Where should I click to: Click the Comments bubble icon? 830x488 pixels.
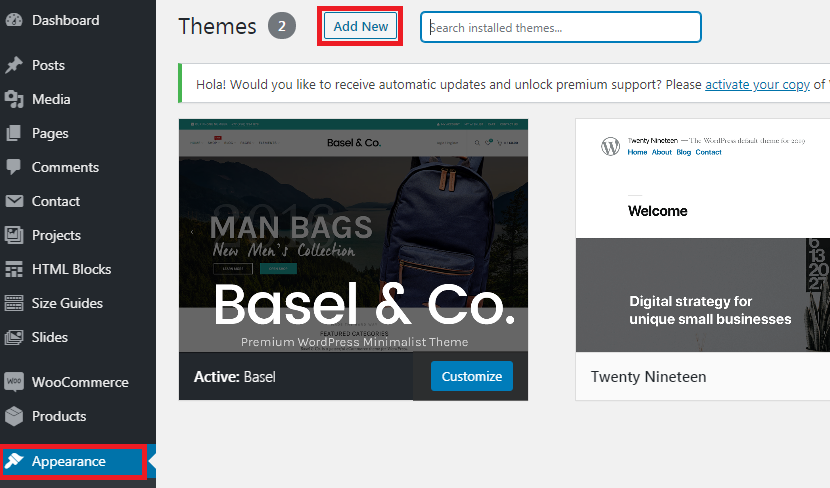[x=14, y=167]
